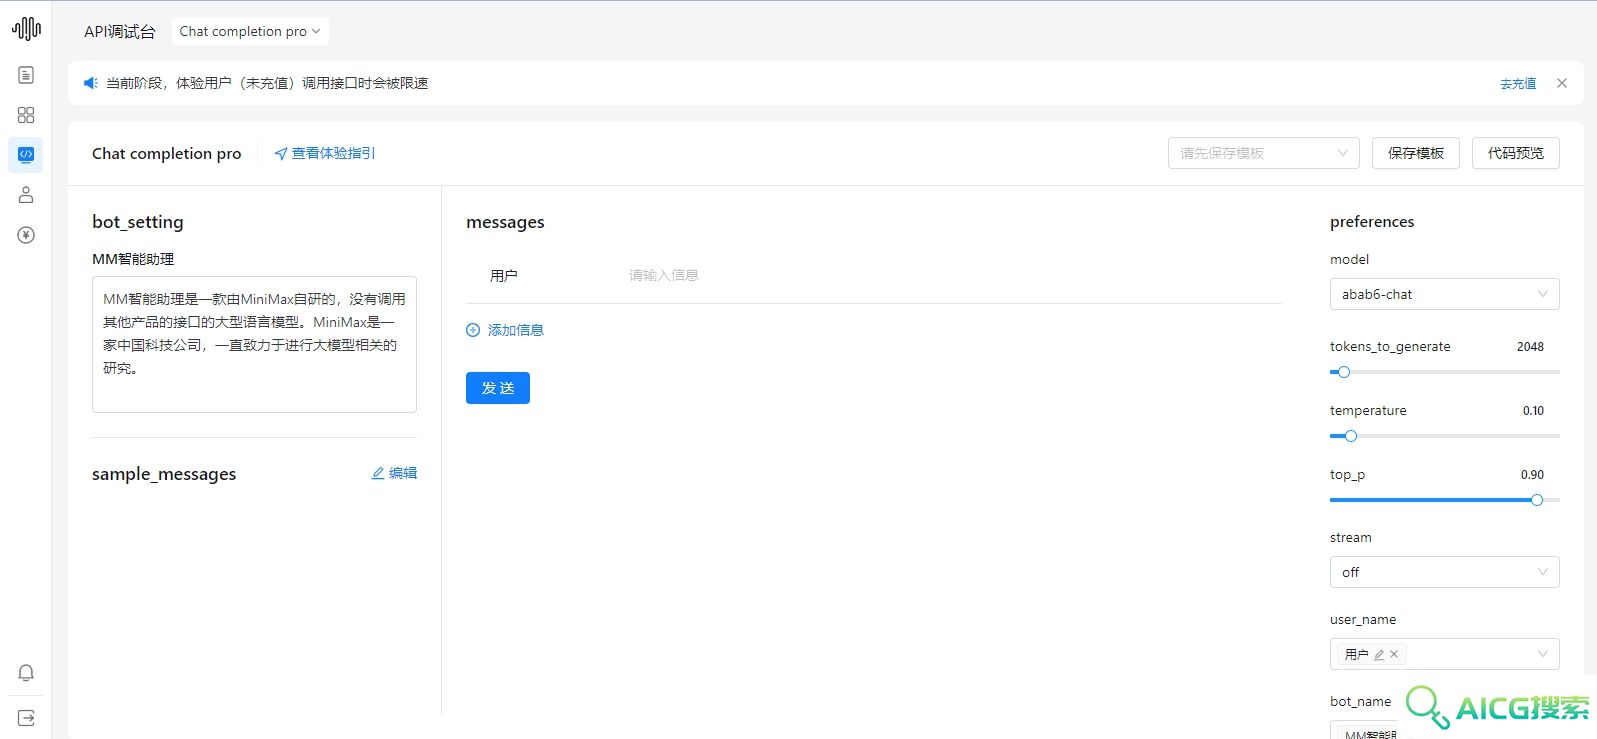Open the stream off dropdown
The width and height of the screenshot is (1597, 739).
[x=1444, y=572]
